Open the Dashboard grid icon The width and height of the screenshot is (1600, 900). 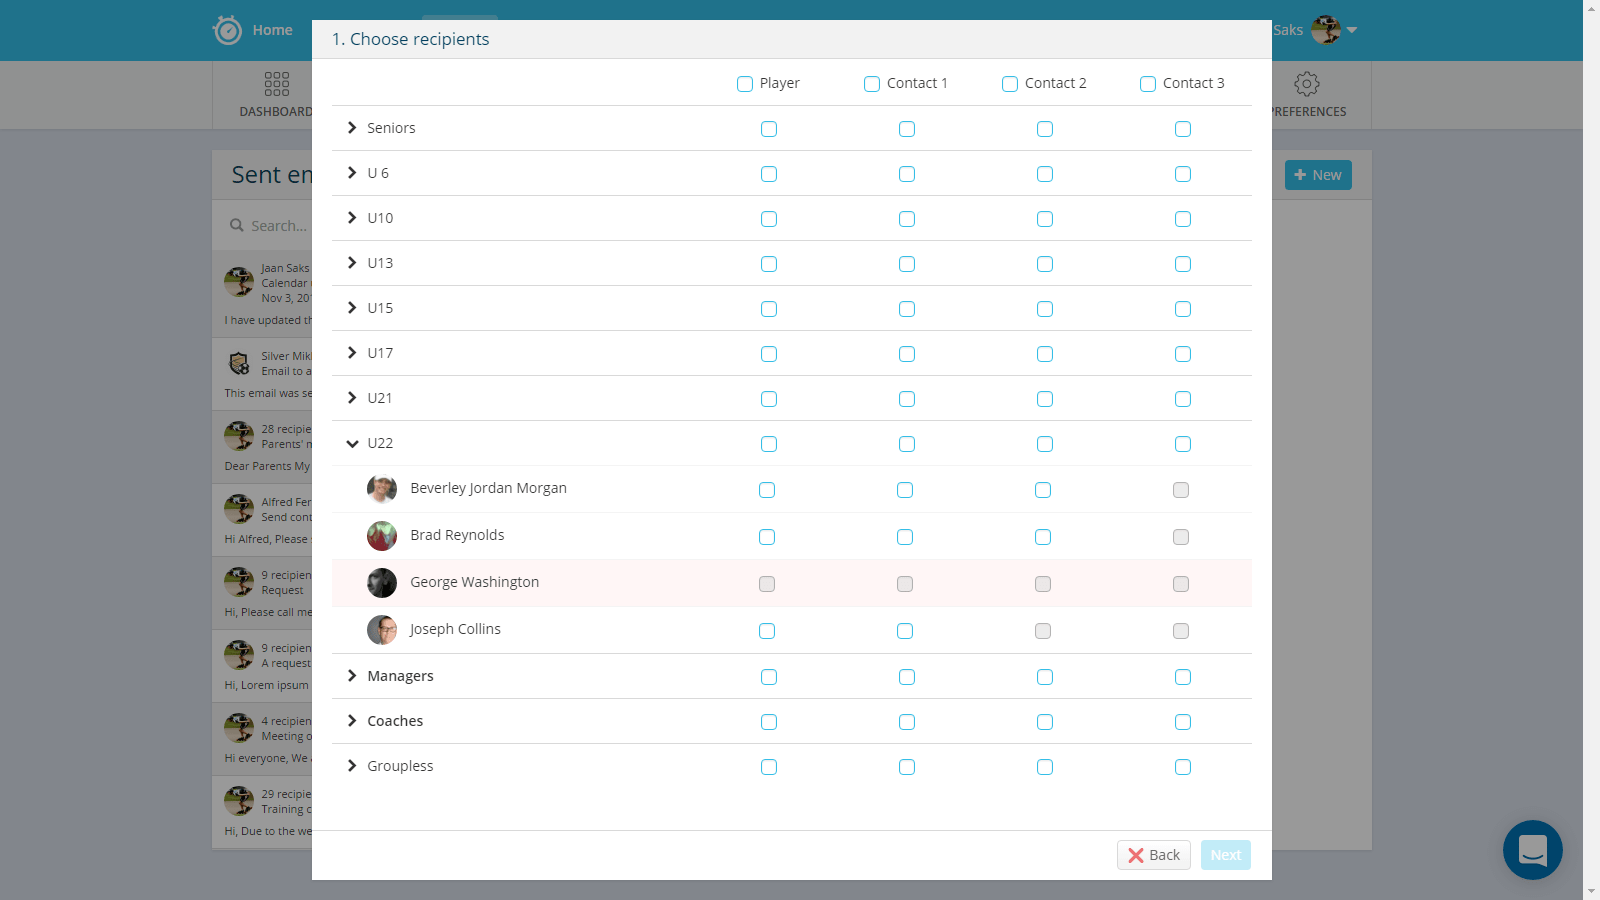[x=277, y=84]
